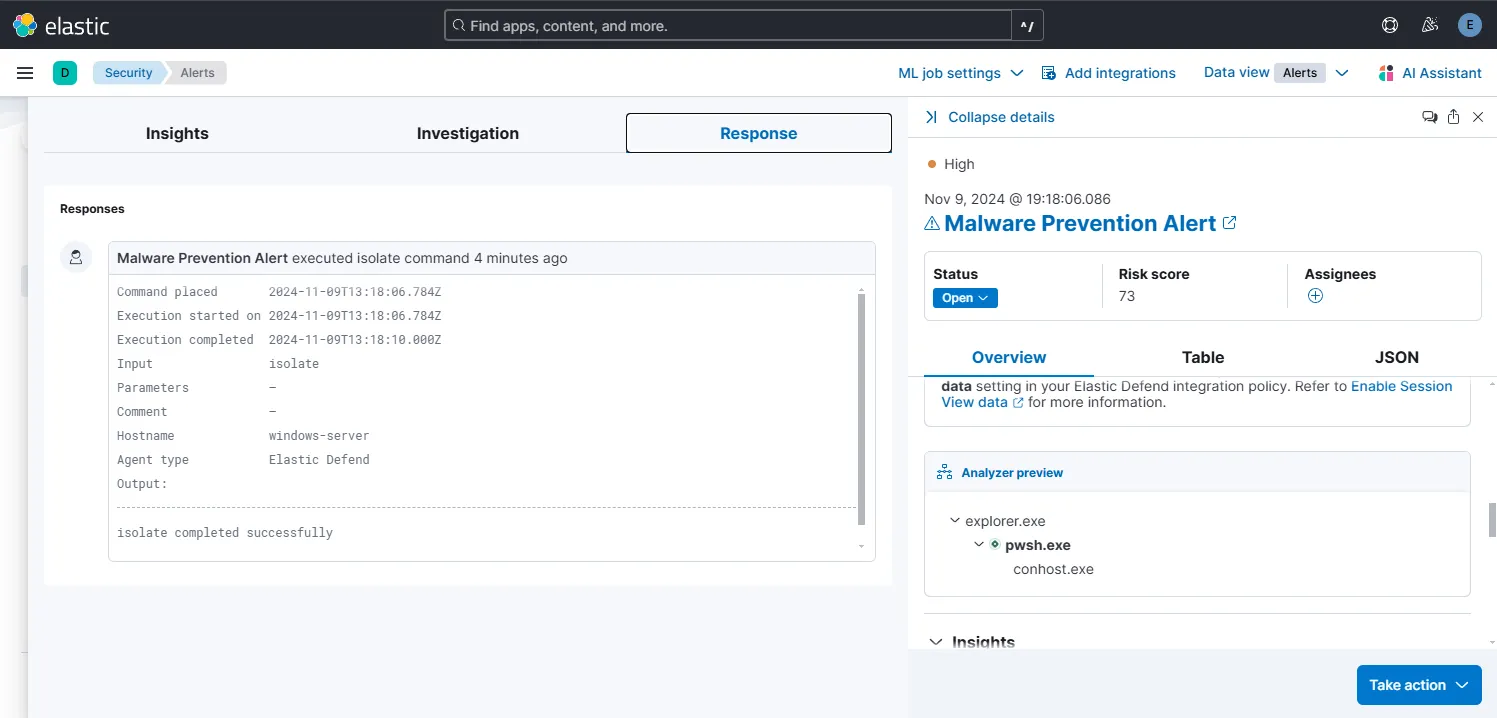The height and width of the screenshot is (718, 1497).
Task: Click the chat icon to attach alert to case
Action: [x=1430, y=116]
